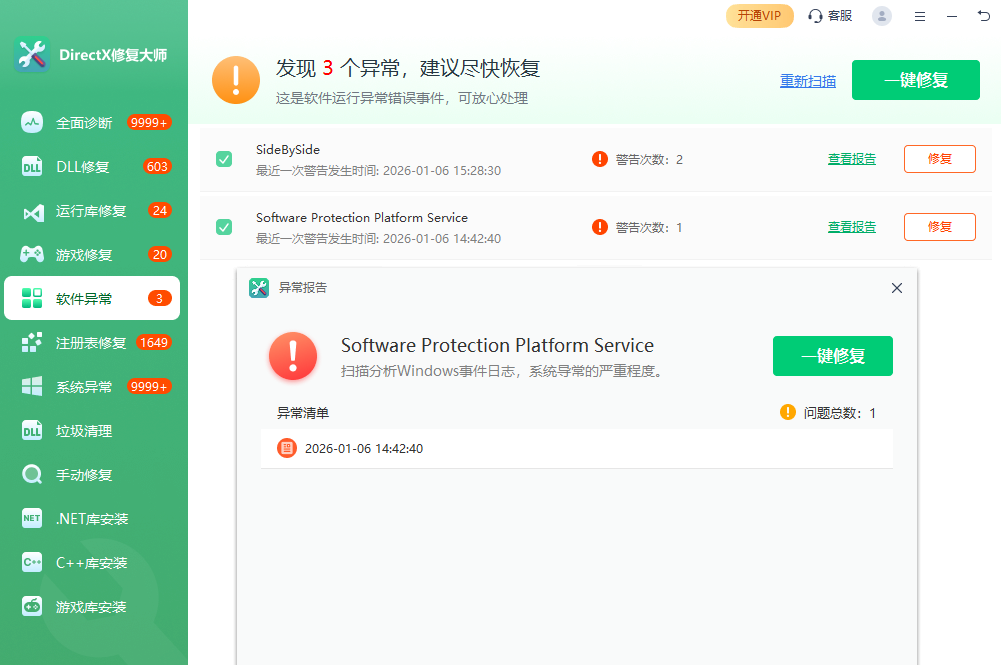Open 注册表修复 registry icon
Screen dimensions: 1001x665
pyautogui.click(x=32, y=343)
